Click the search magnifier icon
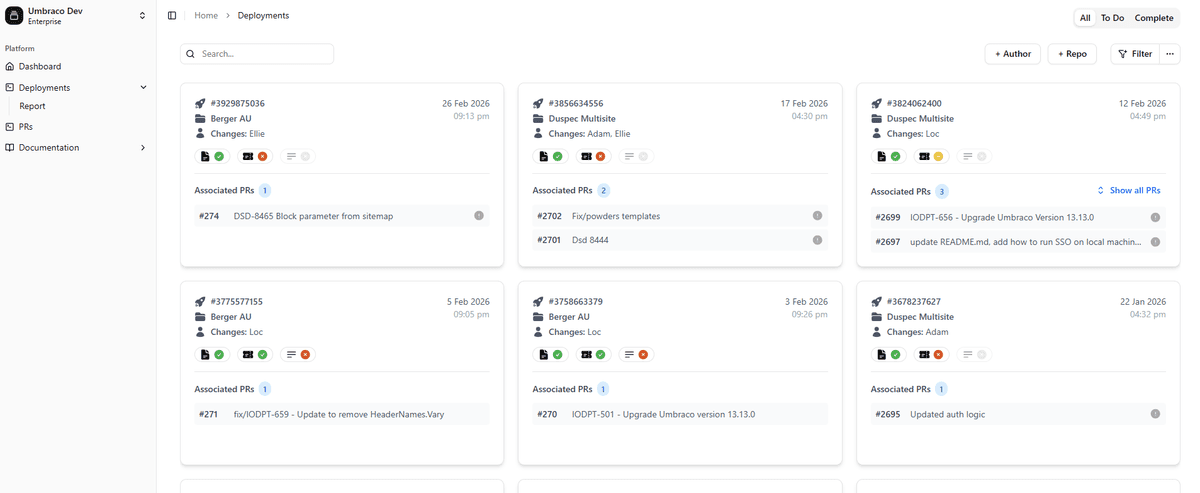 (x=191, y=54)
